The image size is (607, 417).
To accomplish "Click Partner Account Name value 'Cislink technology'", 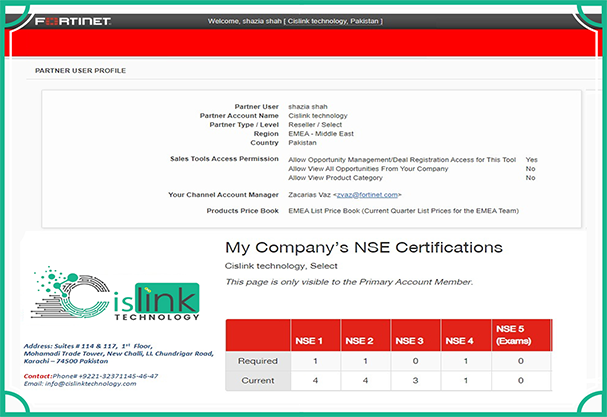I will tap(318, 116).
